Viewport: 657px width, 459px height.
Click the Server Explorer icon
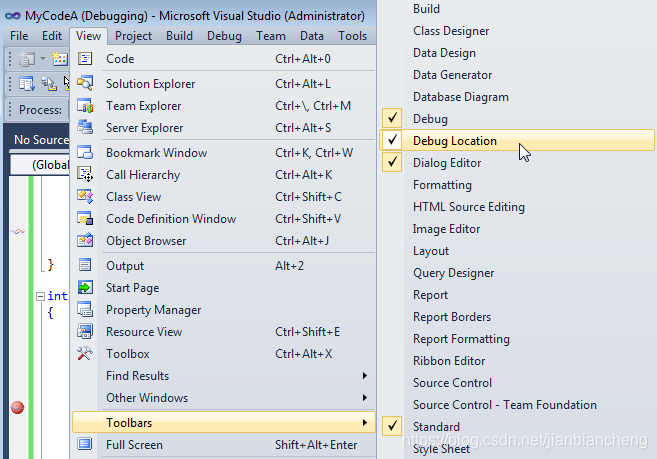85,127
